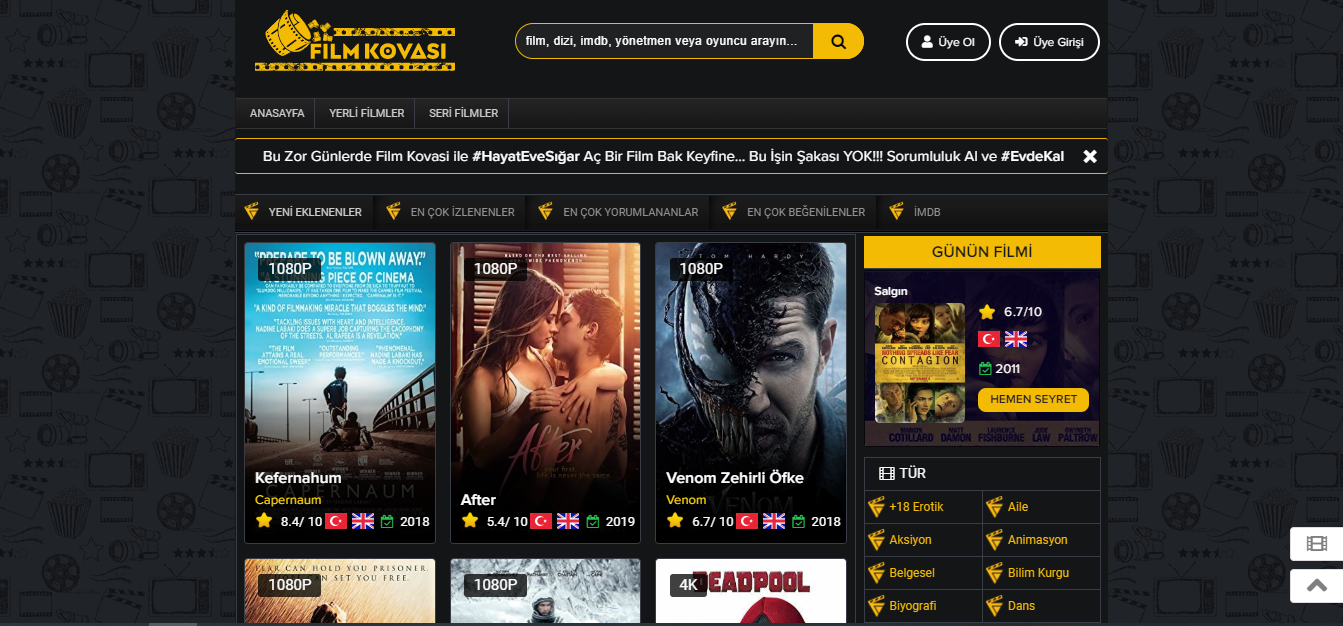Click Turkish flag on After card

point(541,521)
